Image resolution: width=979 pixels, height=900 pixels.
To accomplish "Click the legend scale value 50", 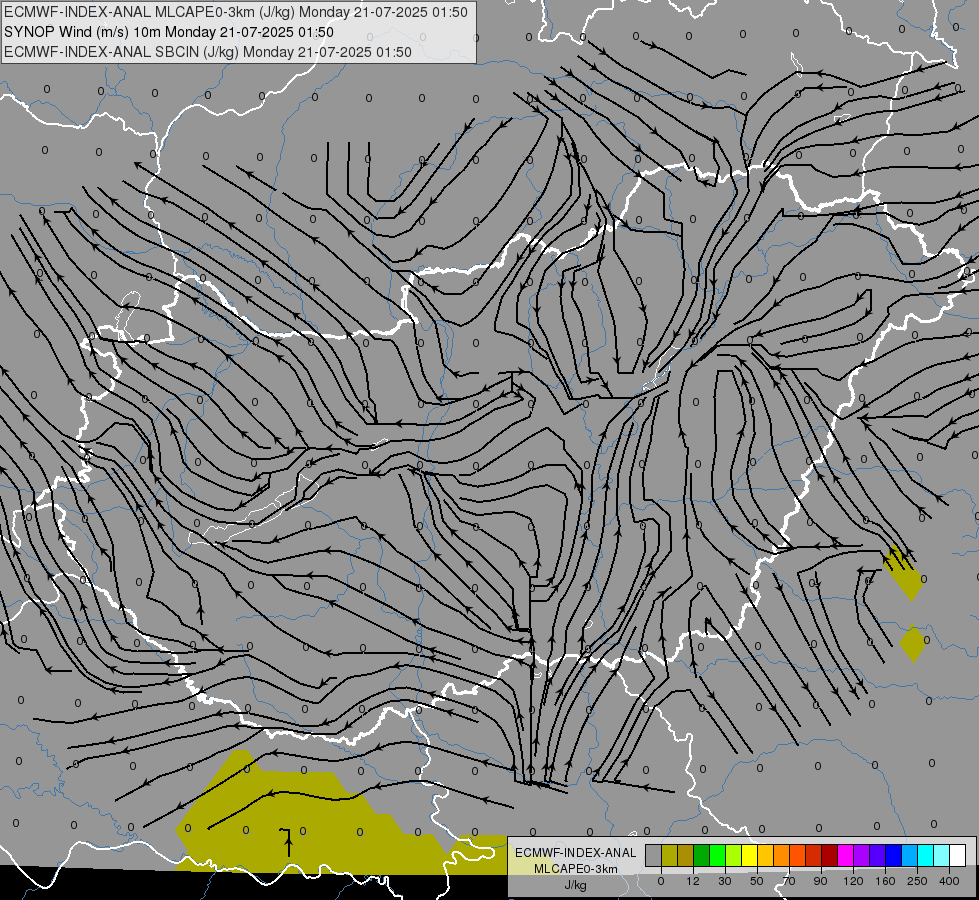I will (x=757, y=881).
